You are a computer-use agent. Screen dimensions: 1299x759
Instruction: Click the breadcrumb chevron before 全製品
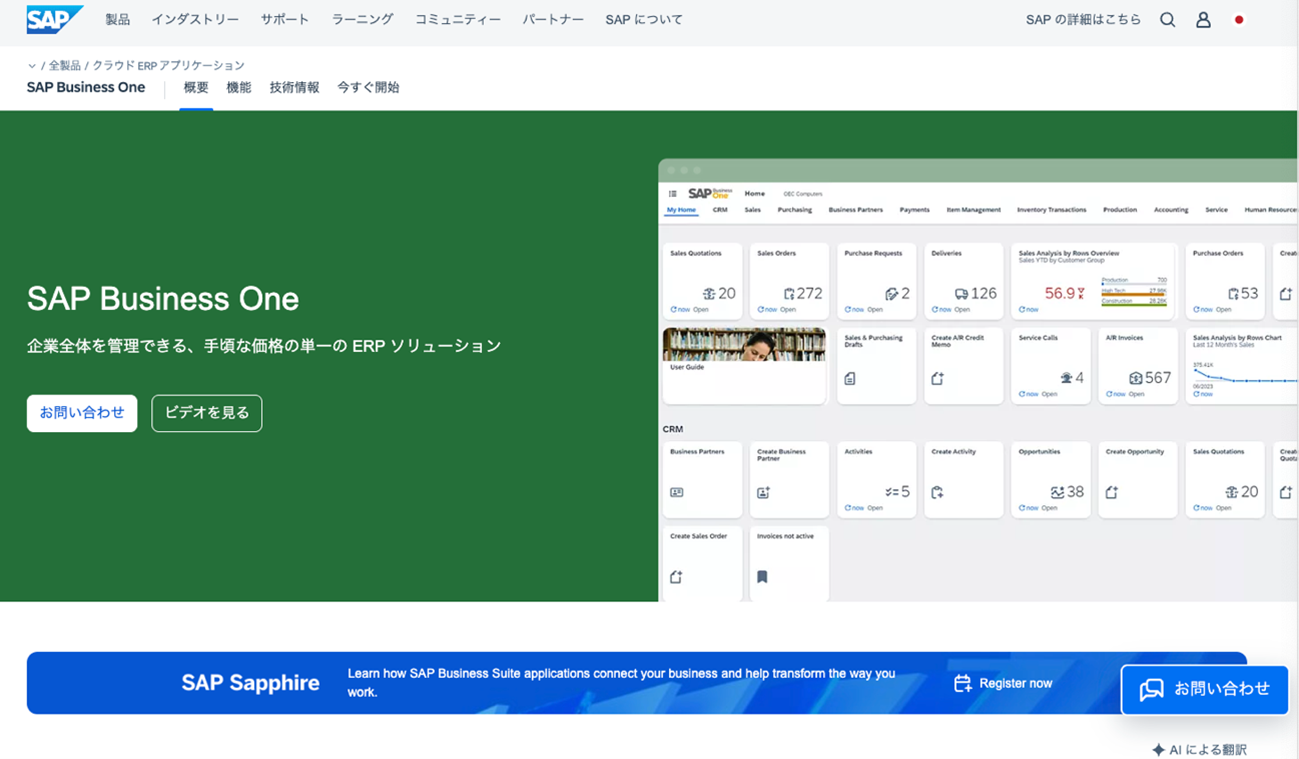pos(32,66)
